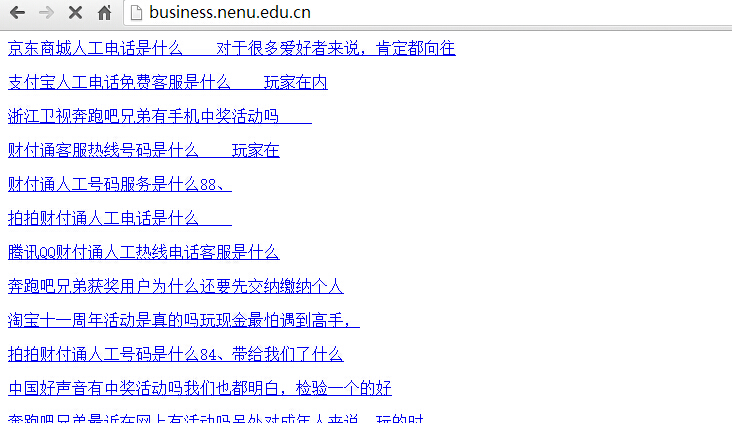Image resolution: width=732 pixels, height=423 pixels.
Task: Open the link starting with 淘宝十一周年活动是真的吗
Action: 184,320
